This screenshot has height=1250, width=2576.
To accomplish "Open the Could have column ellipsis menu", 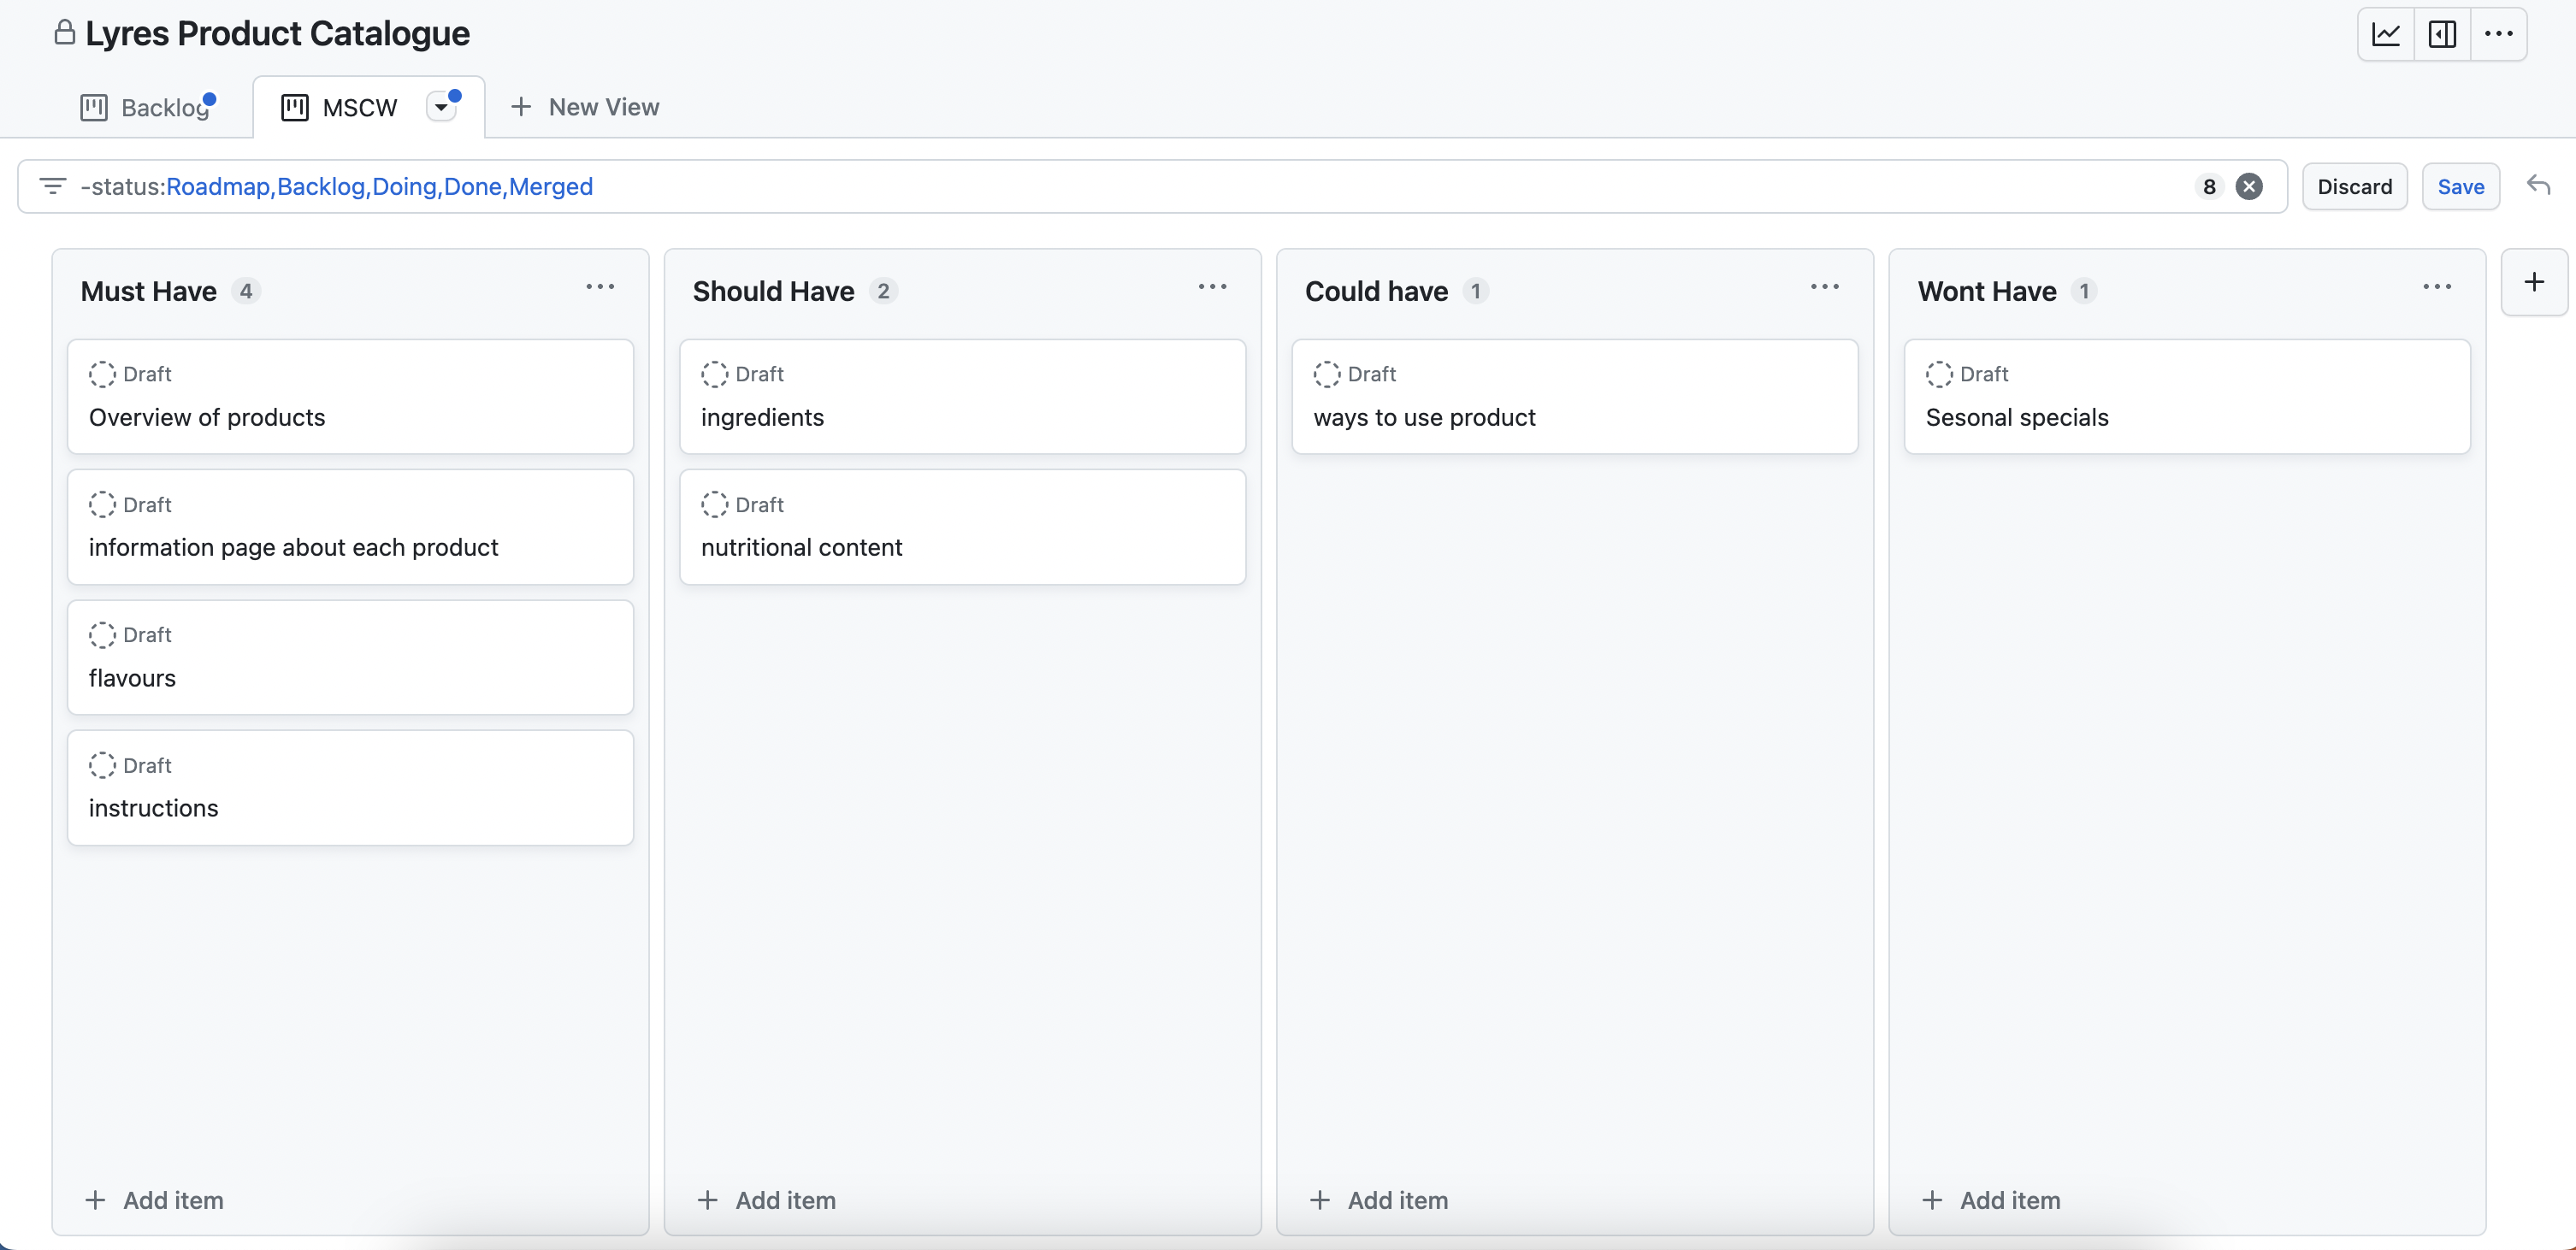I will tap(1824, 287).
